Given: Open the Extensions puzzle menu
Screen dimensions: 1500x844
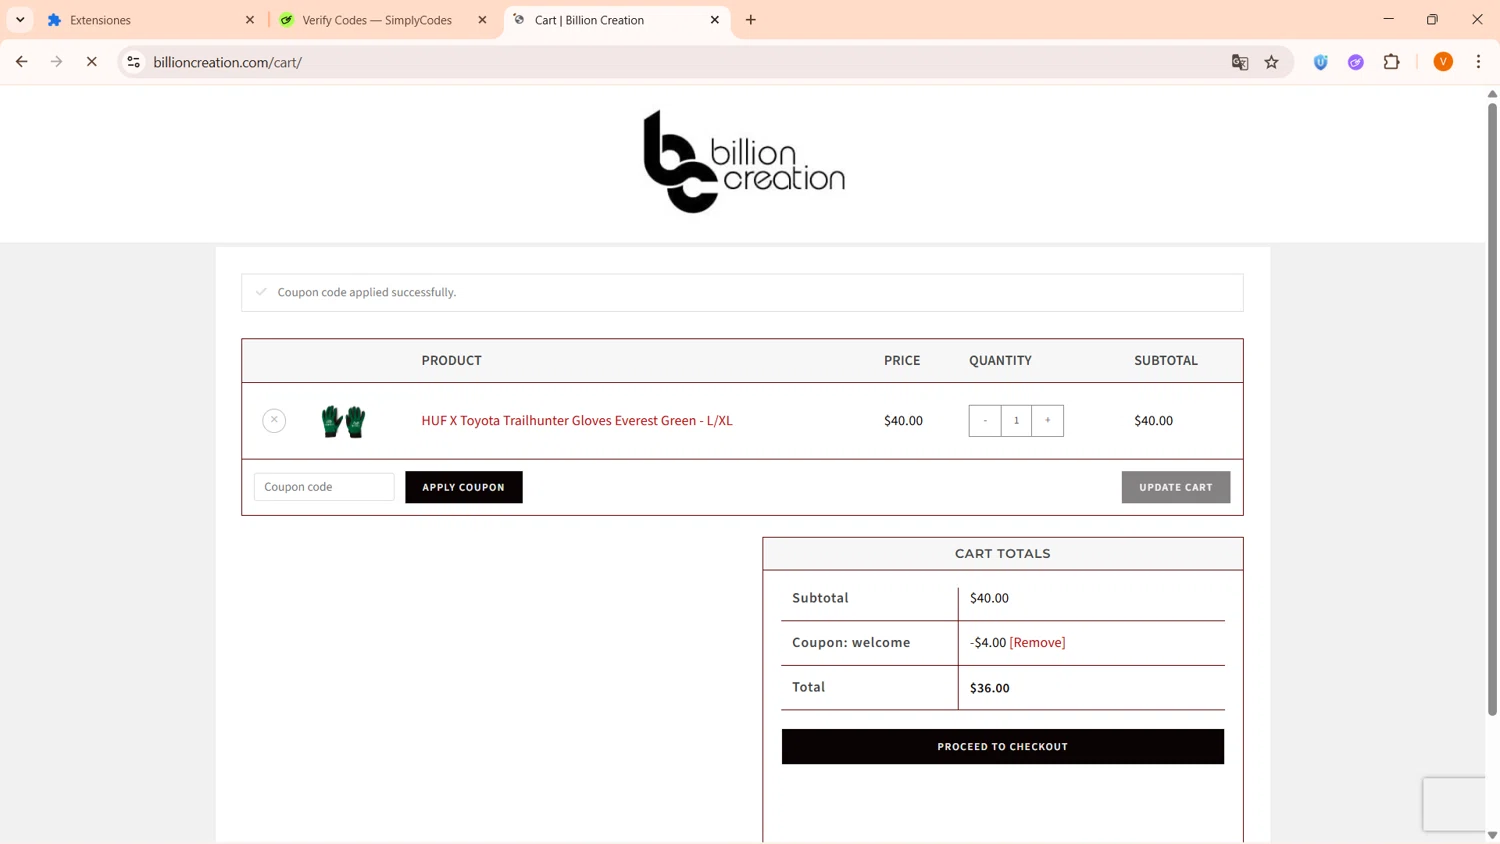Looking at the screenshot, I should click(1392, 62).
